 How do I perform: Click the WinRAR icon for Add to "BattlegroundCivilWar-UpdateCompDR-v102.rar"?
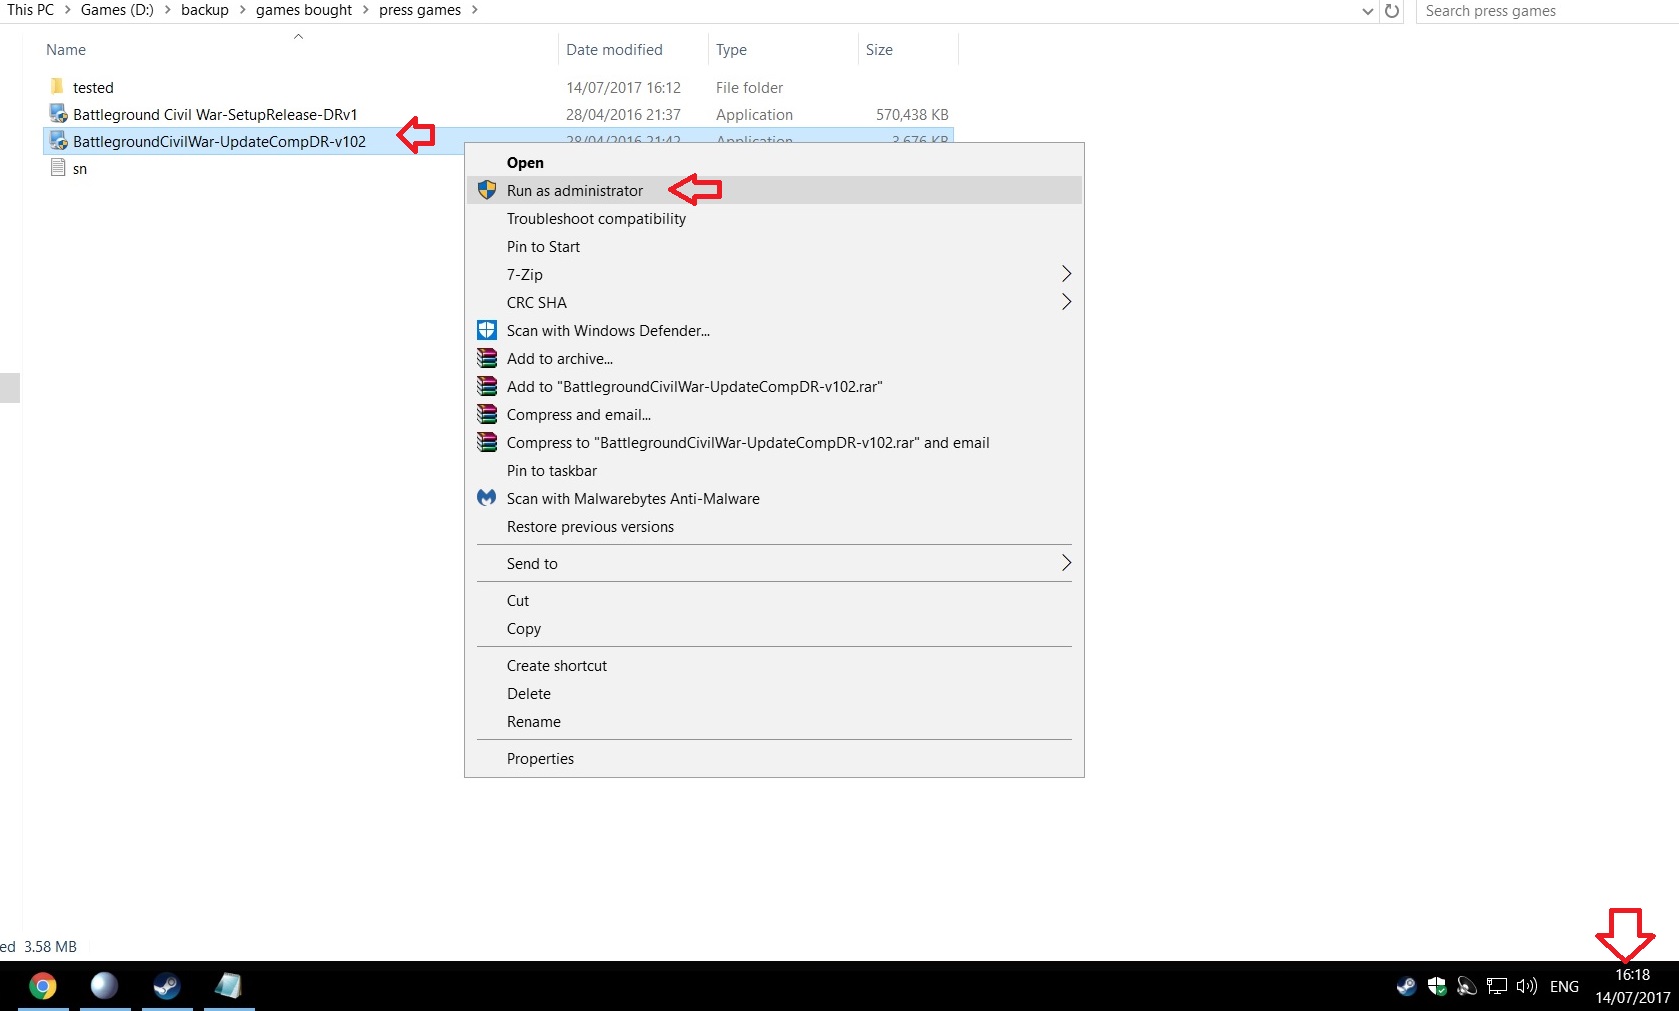[x=487, y=386]
